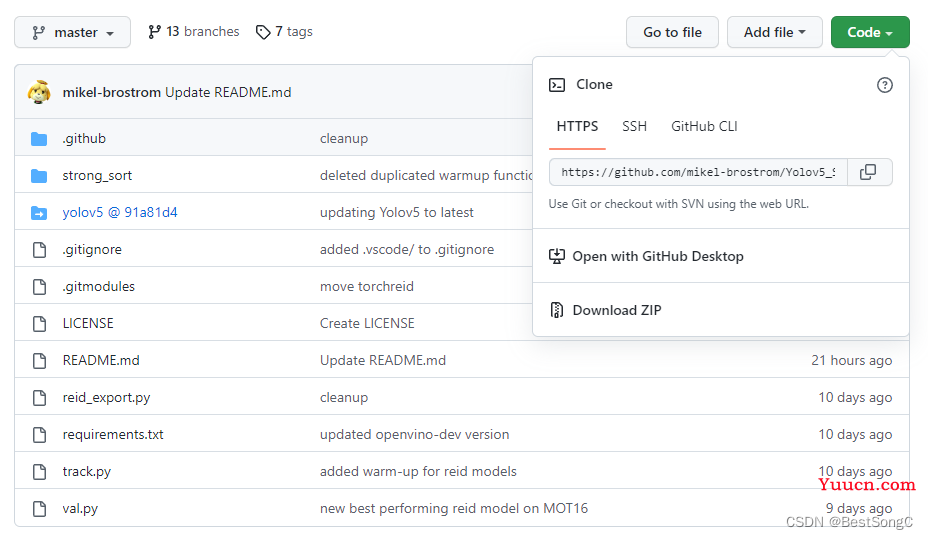
Task: Open the cleanup commit for reid_export.py
Action: coord(344,398)
